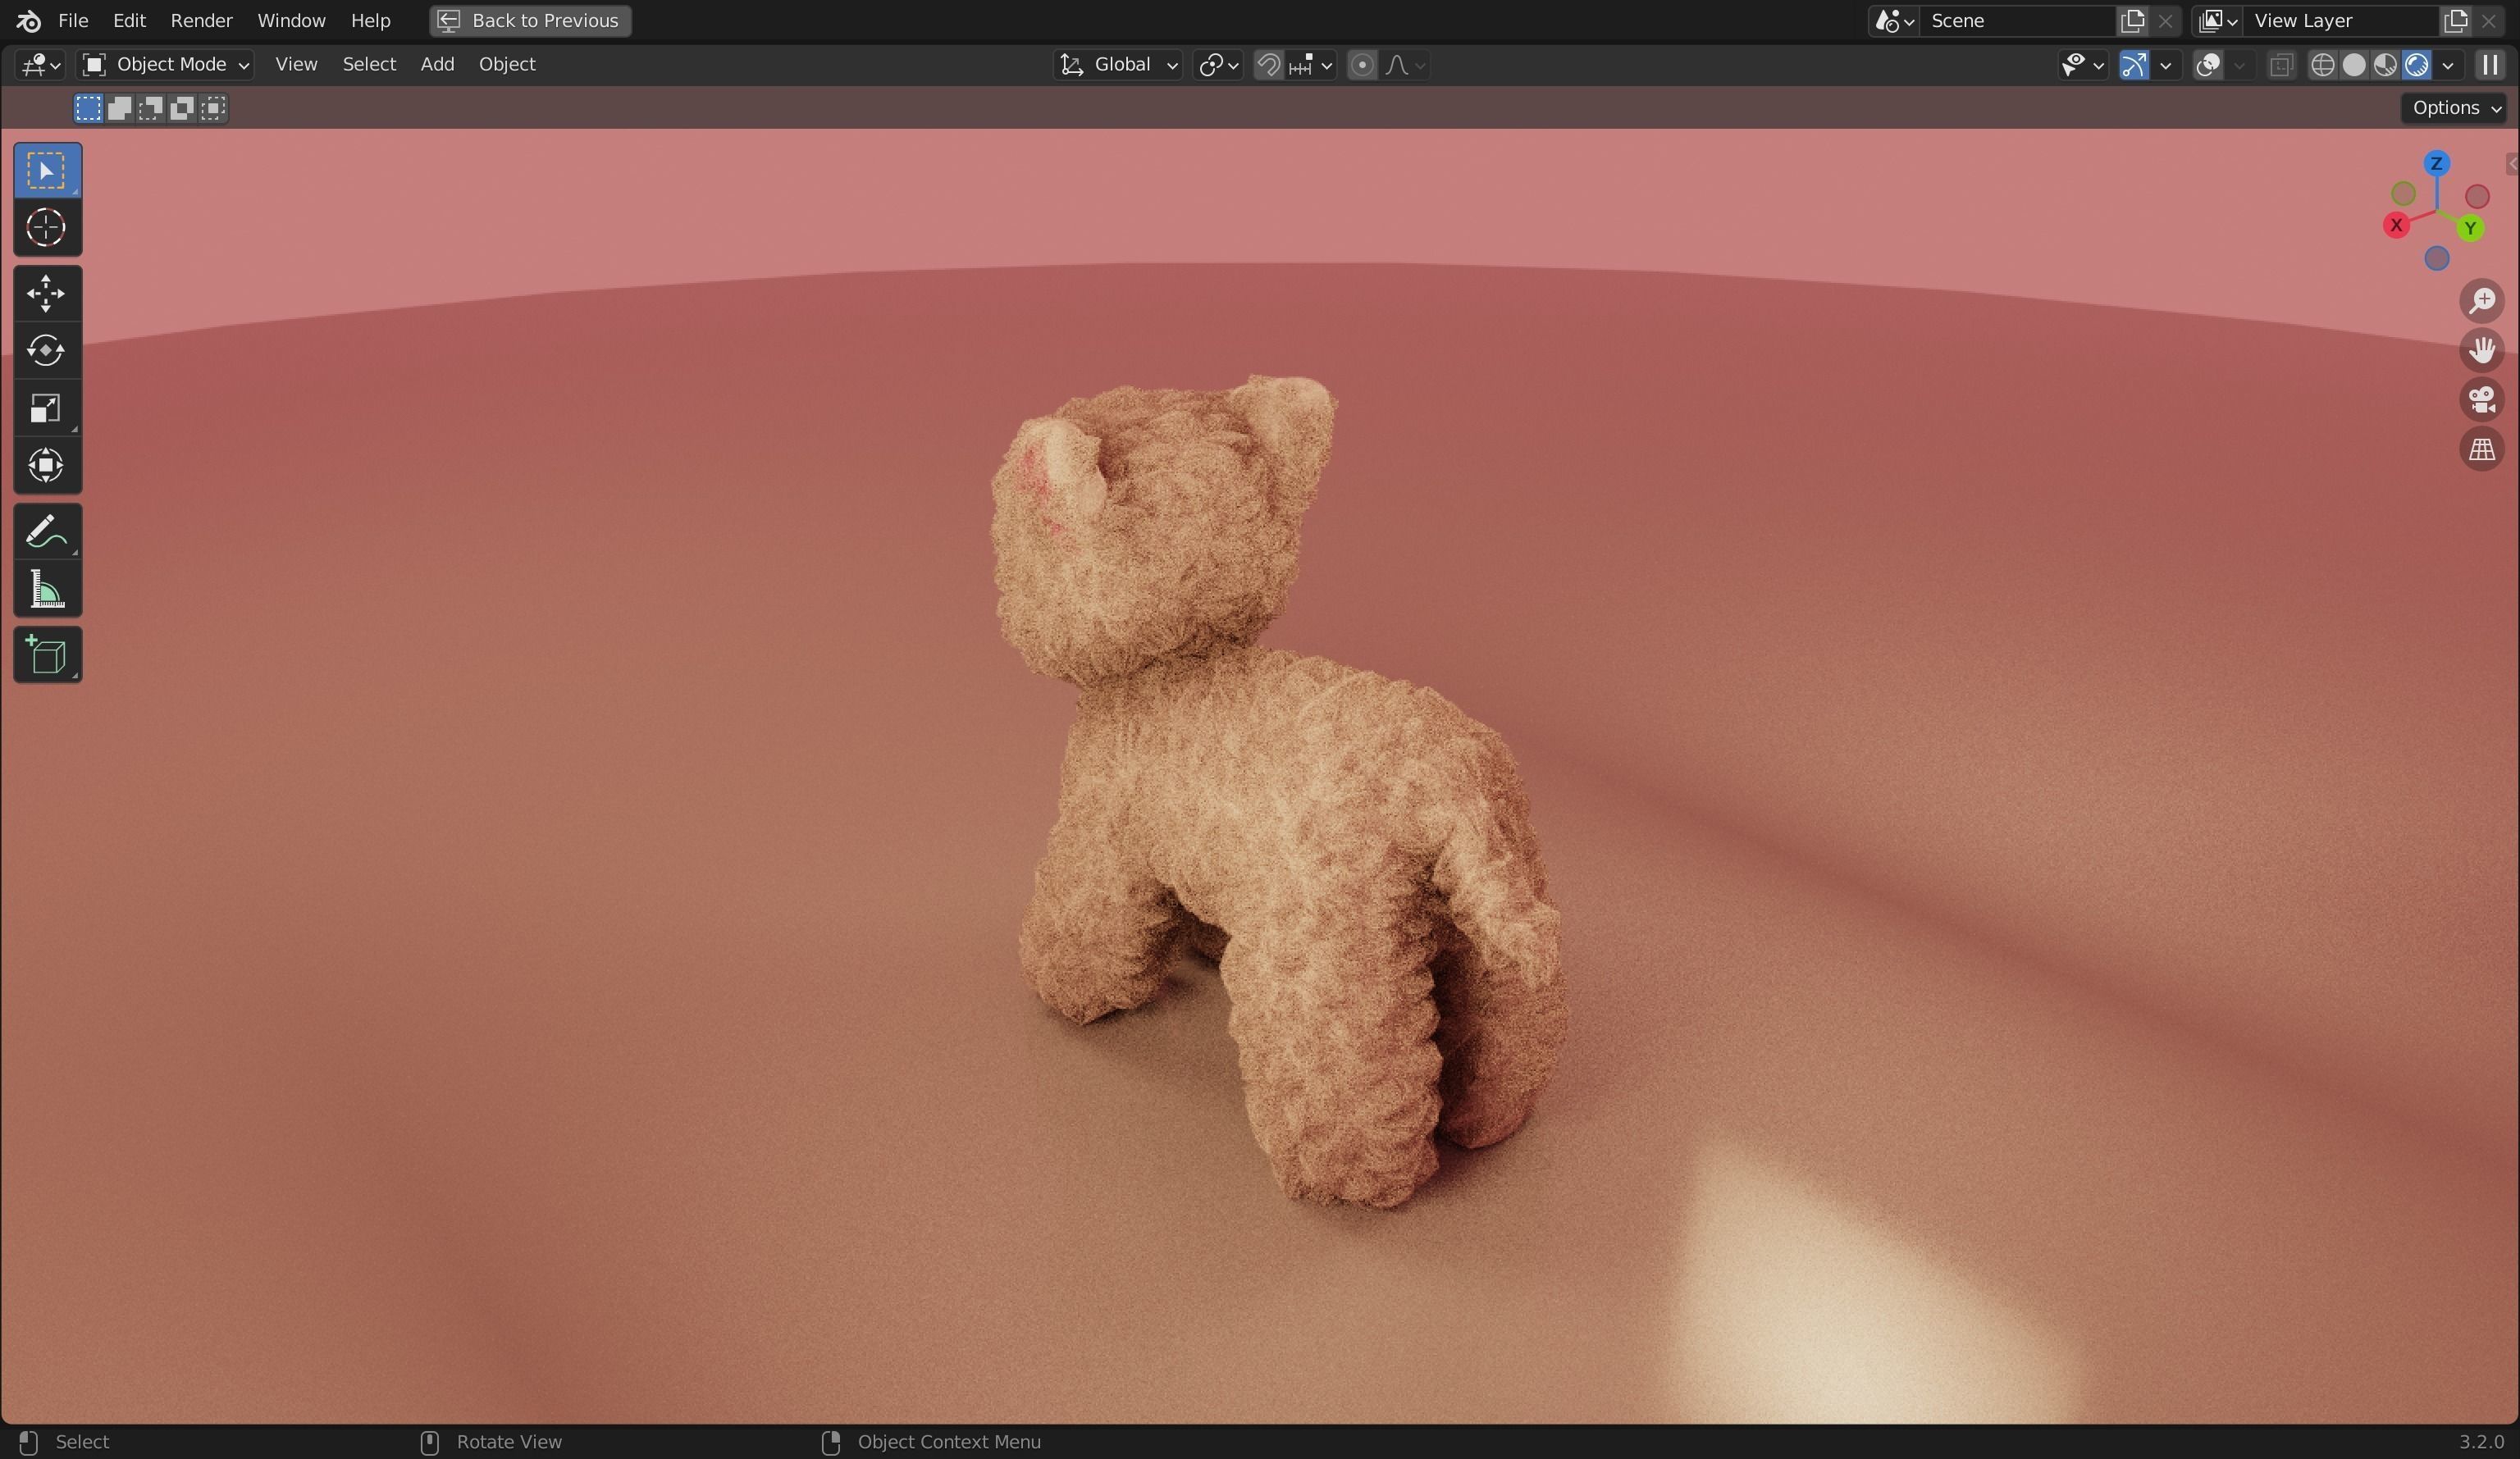The width and height of the screenshot is (2520, 1459).
Task: Open the scene browse selector
Action: [x=1894, y=20]
